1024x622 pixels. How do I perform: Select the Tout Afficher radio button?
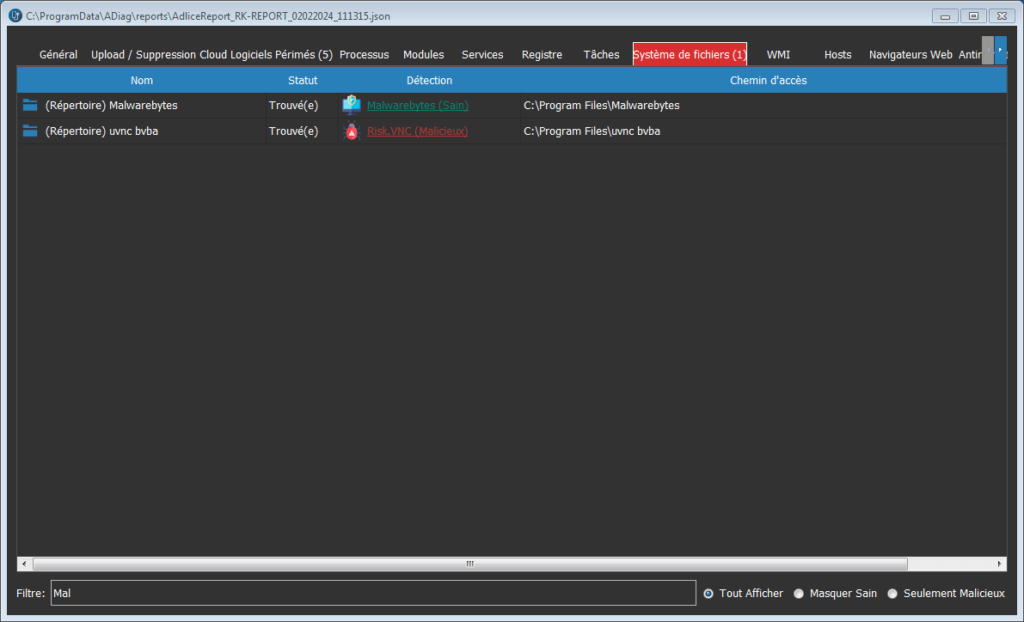pyautogui.click(x=709, y=593)
